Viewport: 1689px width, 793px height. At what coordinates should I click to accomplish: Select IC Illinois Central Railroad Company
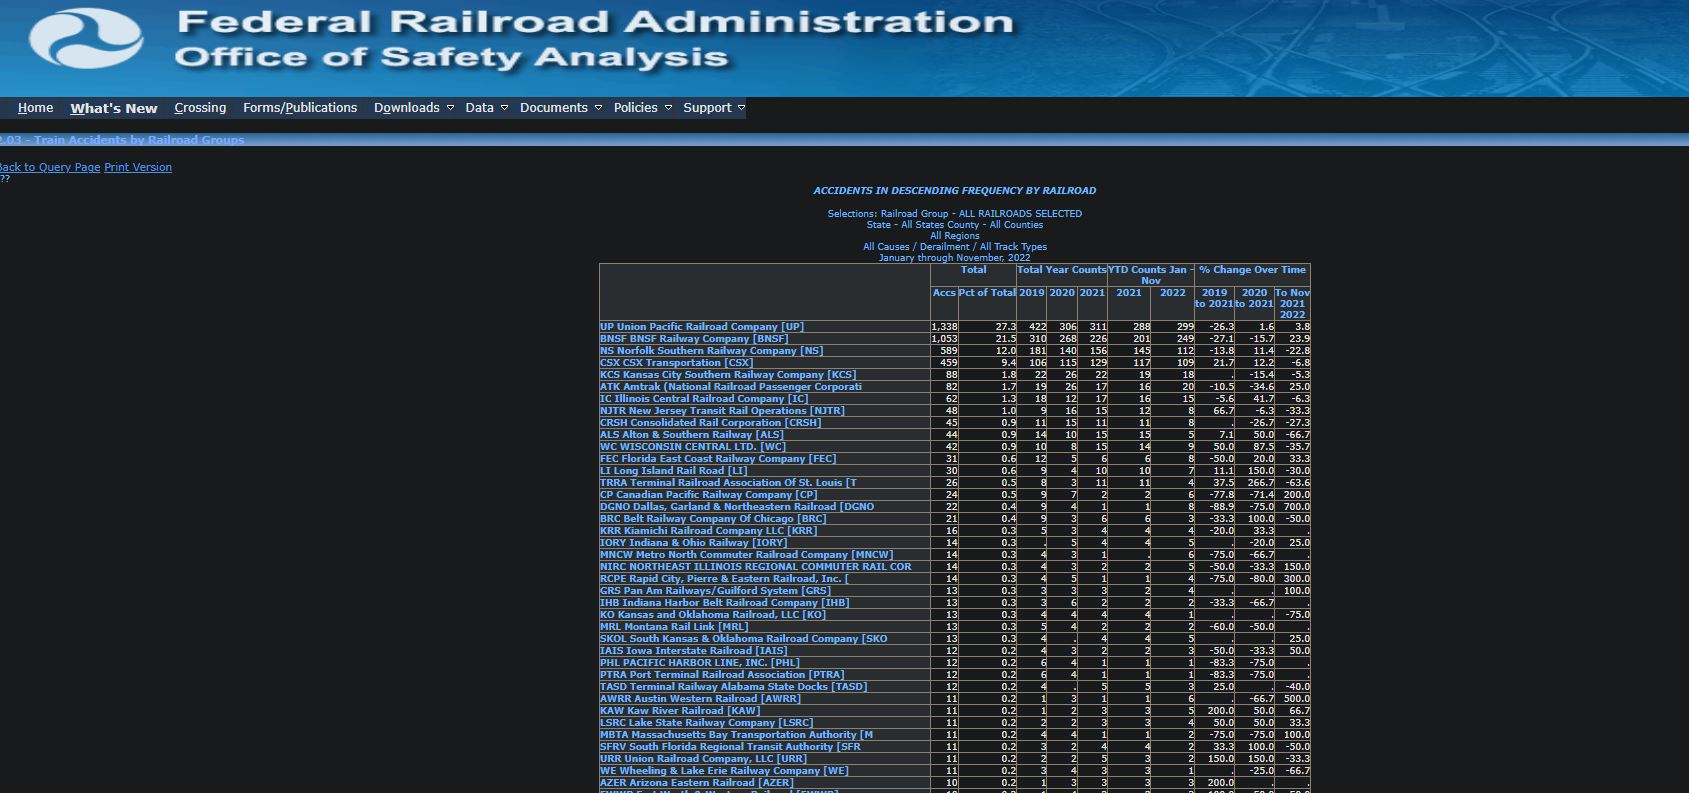tap(704, 399)
